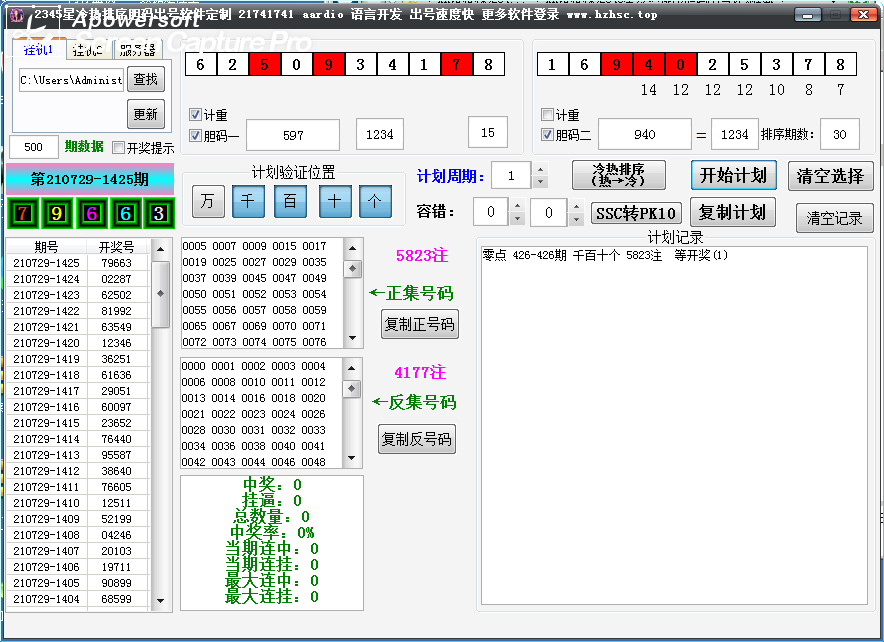Click the 复制正号码 button

(x=419, y=324)
